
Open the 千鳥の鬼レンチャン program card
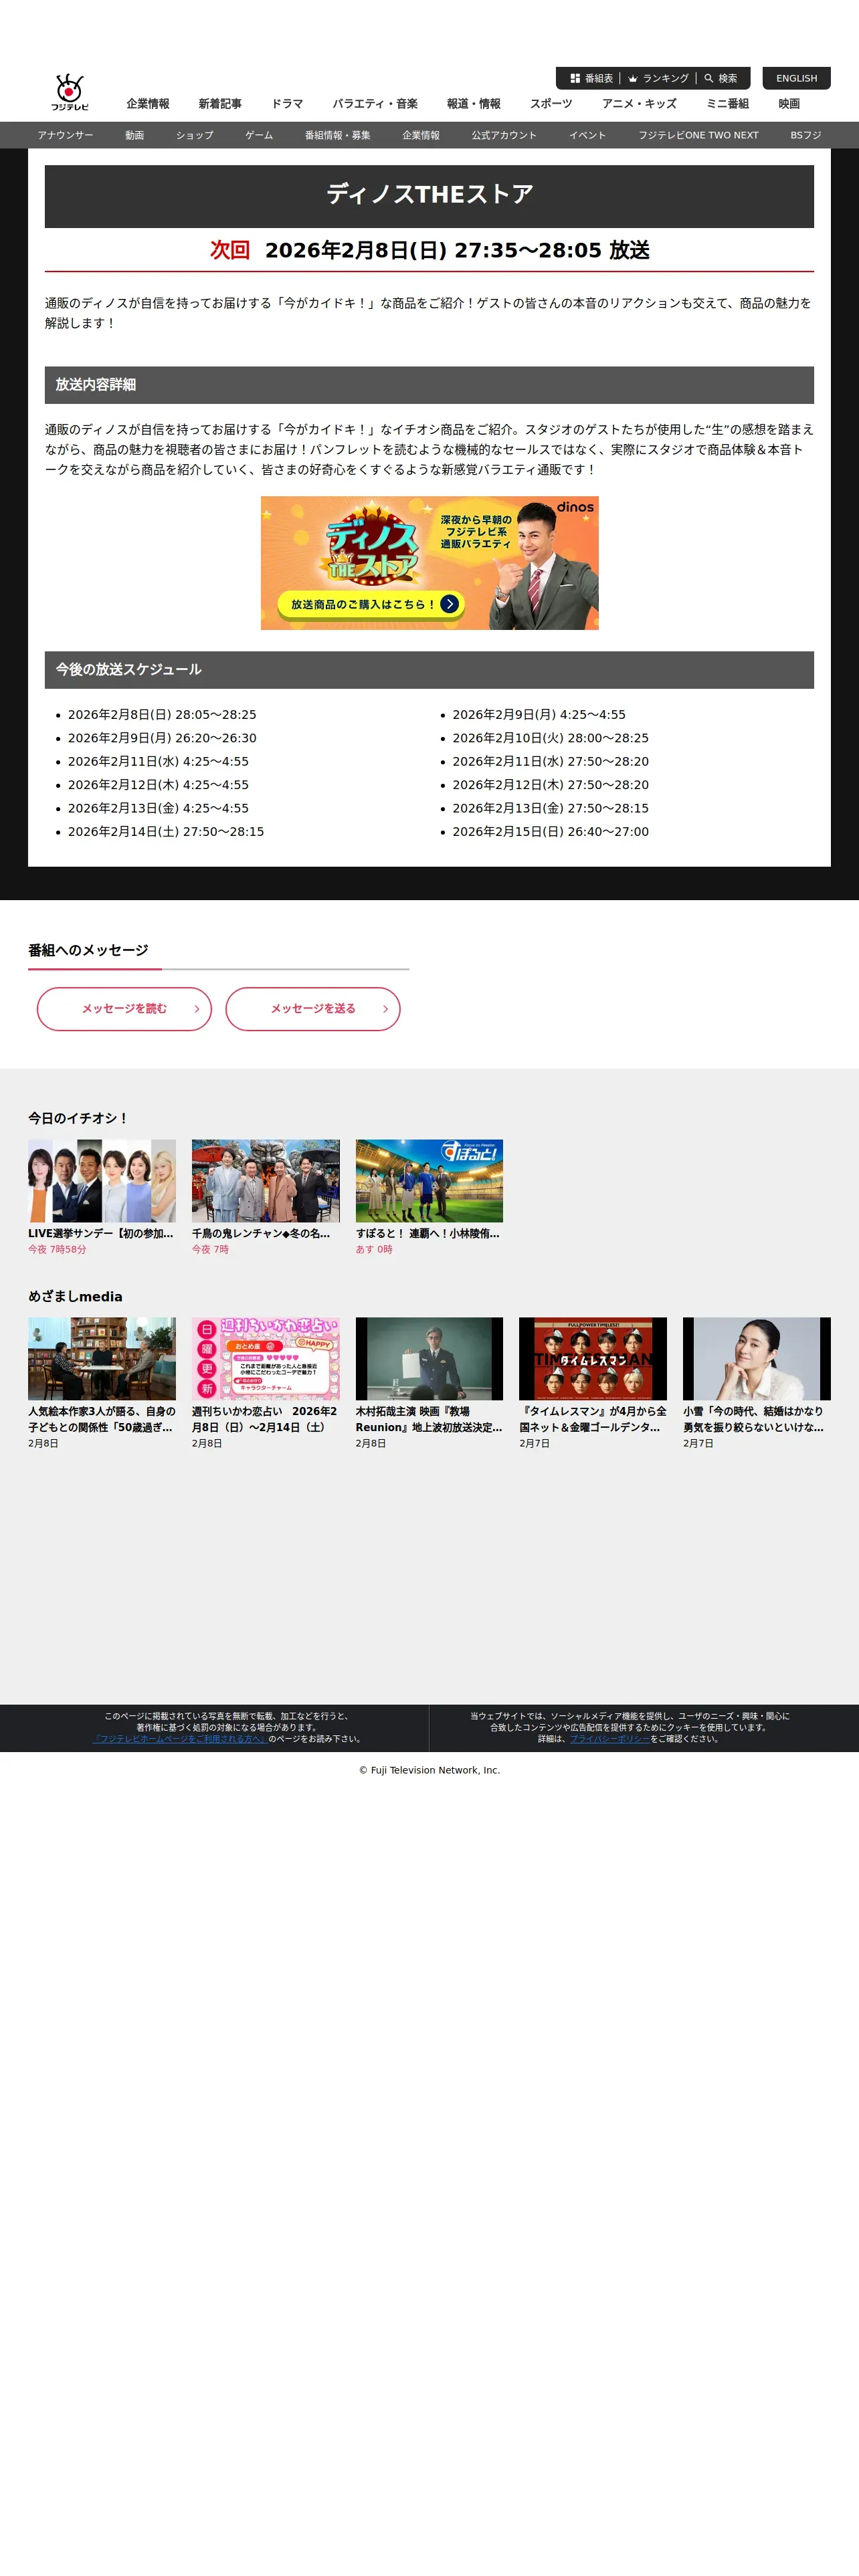point(266,1197)
